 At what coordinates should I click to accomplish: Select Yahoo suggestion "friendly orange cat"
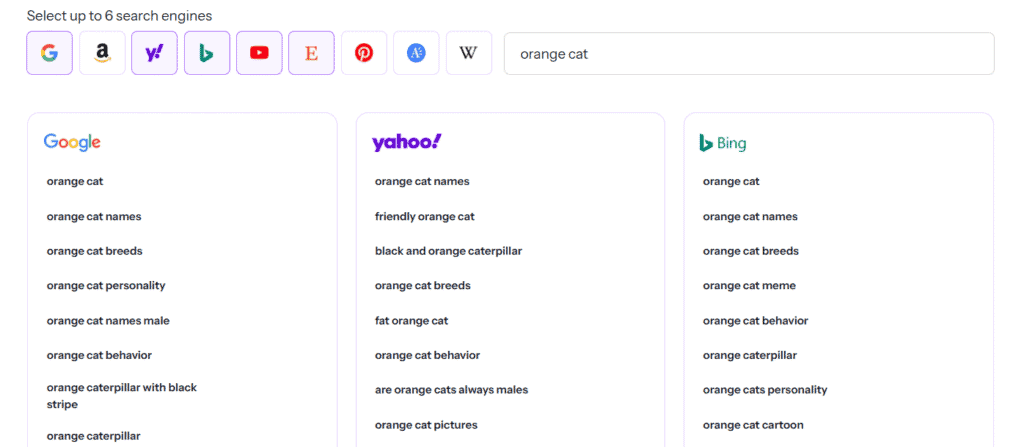[x=424, y=216]
